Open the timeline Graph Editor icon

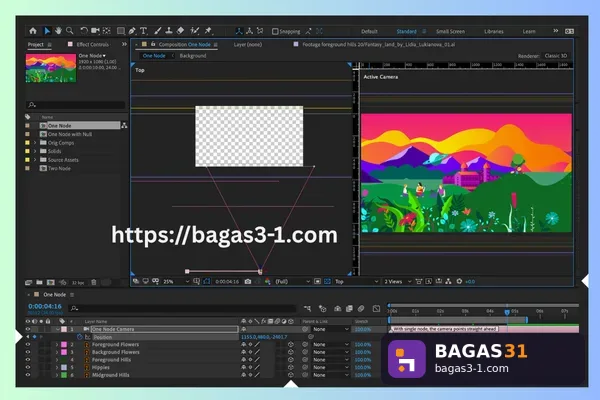point(377,308)
